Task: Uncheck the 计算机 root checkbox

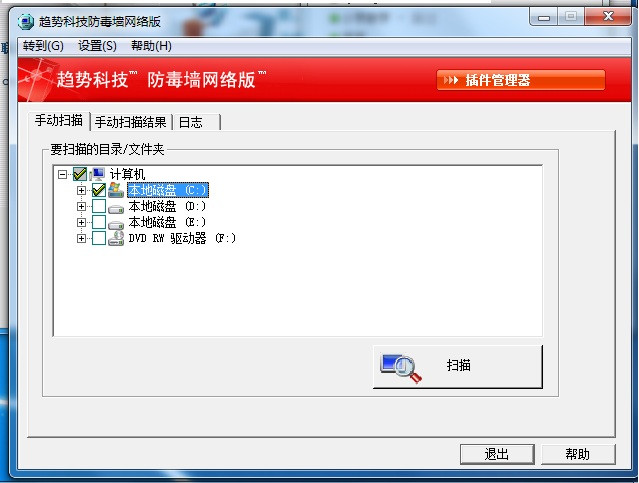Action: click(x=80, y=174)
